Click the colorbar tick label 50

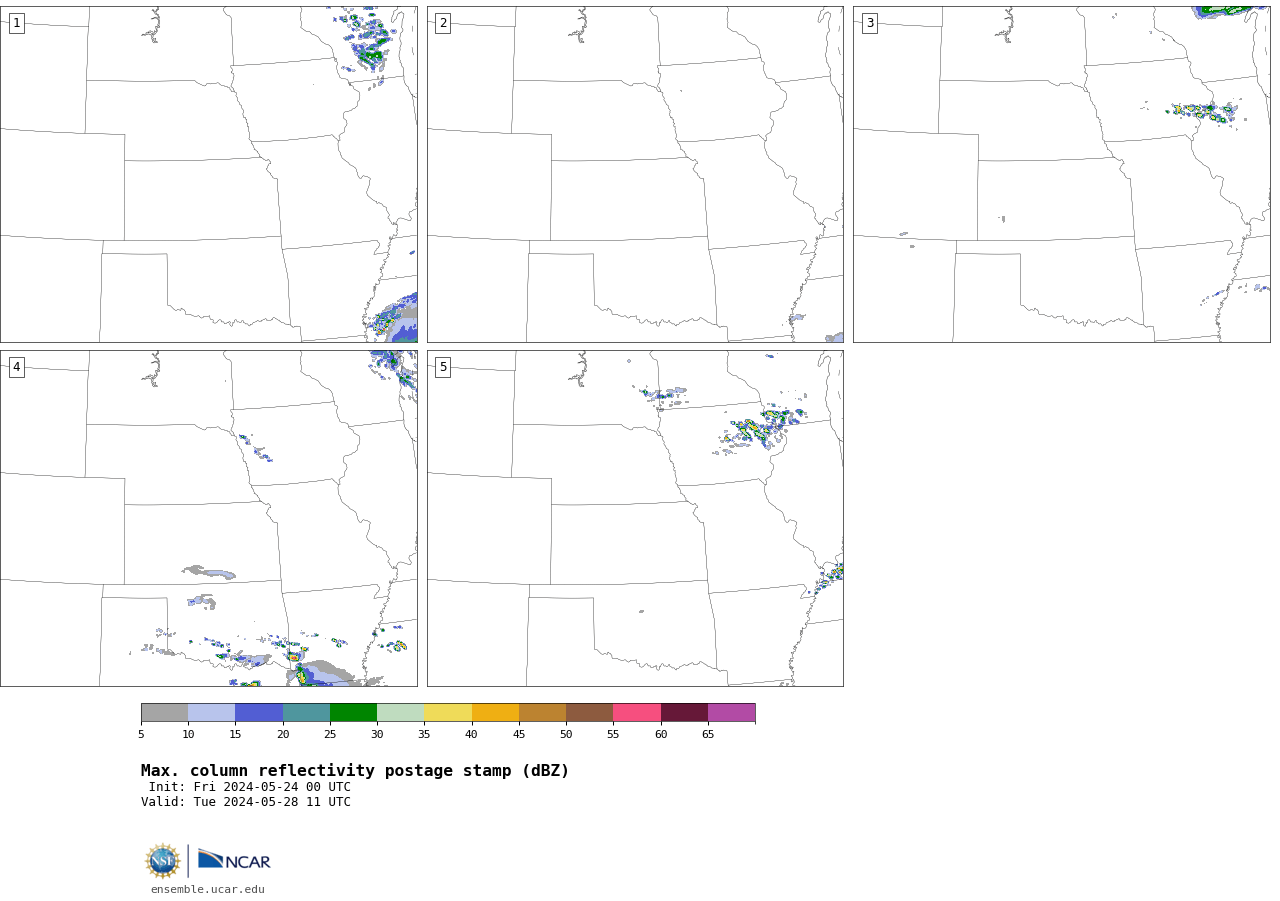(566, 735)
